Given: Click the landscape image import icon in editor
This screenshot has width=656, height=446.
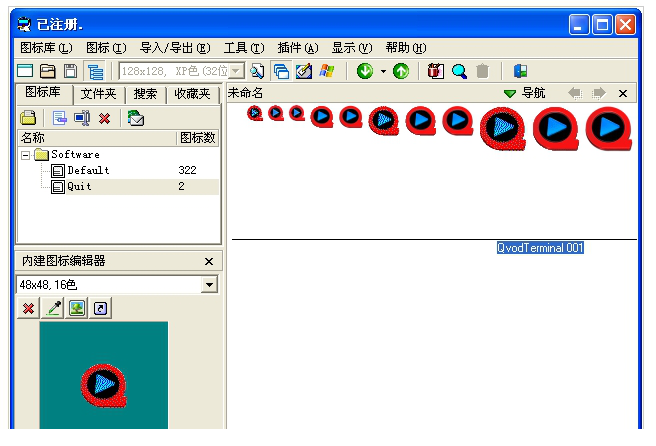Looking at the screenshot, I should [x=77, y=309].
